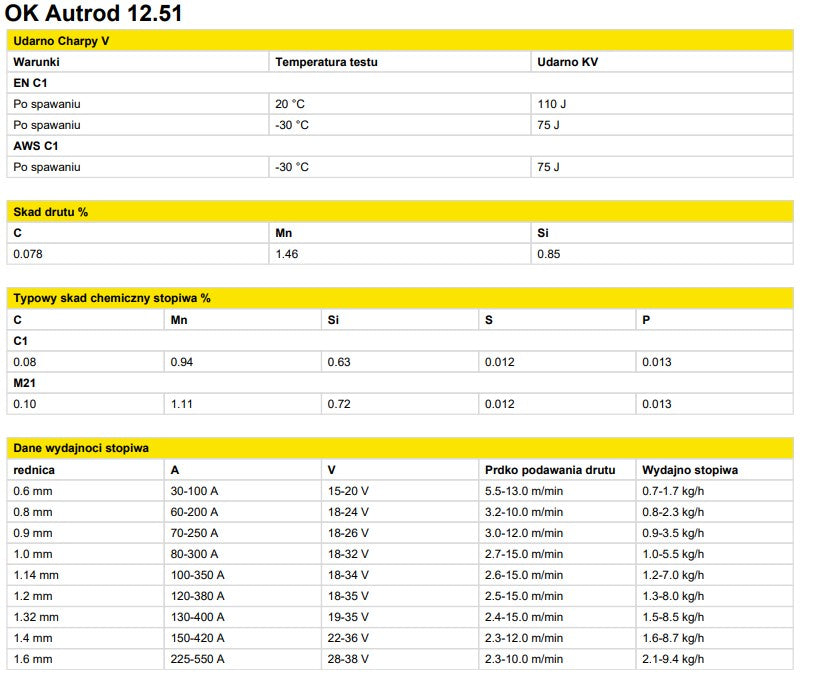820x697 pixels.
Task: Click the 0.94 Mn value under C1
Action: pyautogui.click(x=182, y=362)
